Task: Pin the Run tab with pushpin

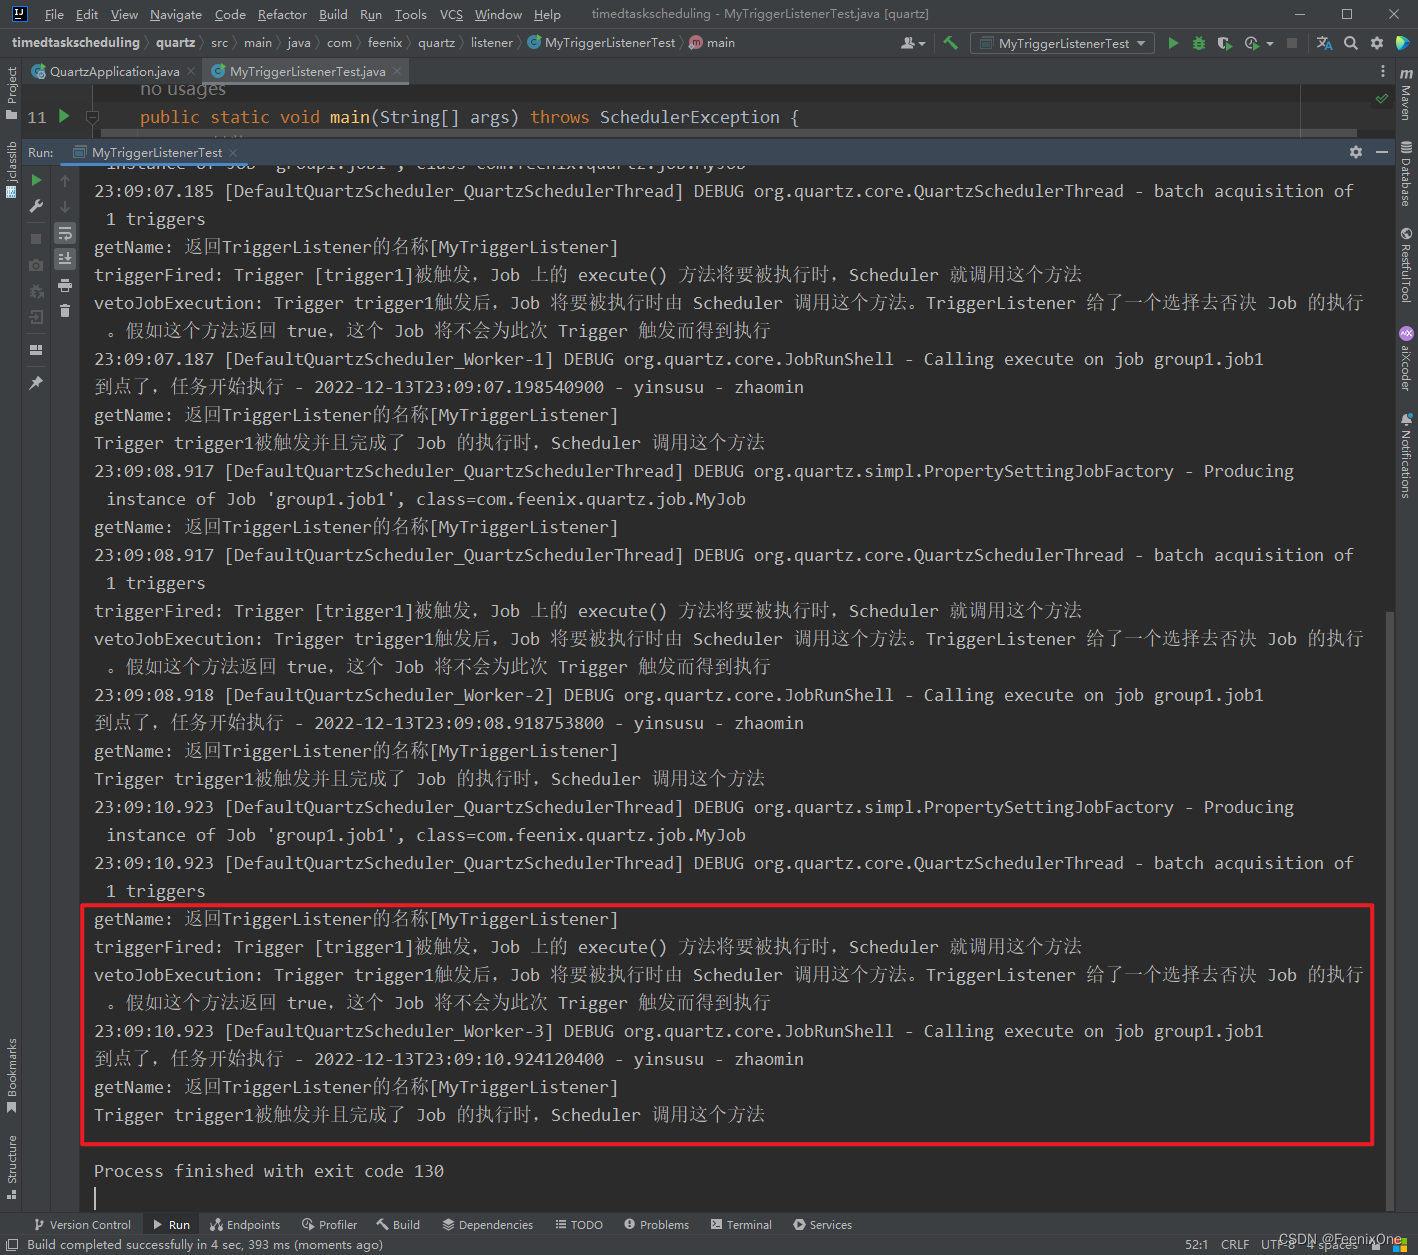Action: pyautogui.click(x=36, y=383)
